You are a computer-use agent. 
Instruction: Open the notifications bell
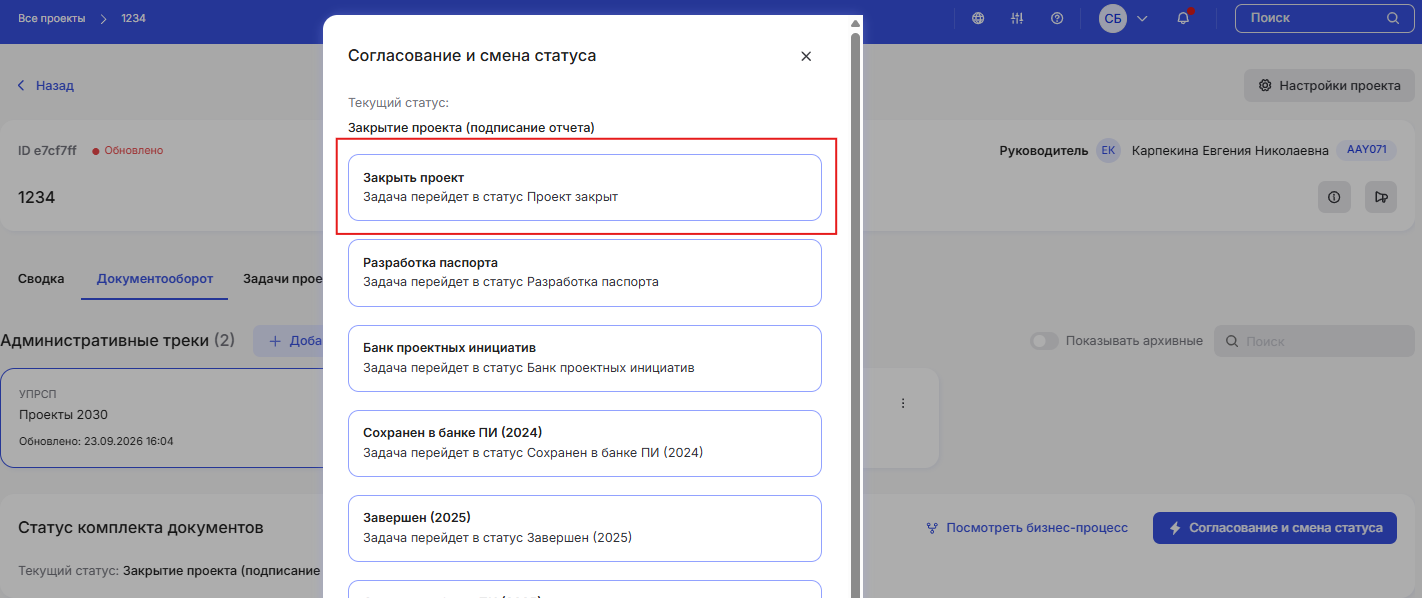point(1184,18)
